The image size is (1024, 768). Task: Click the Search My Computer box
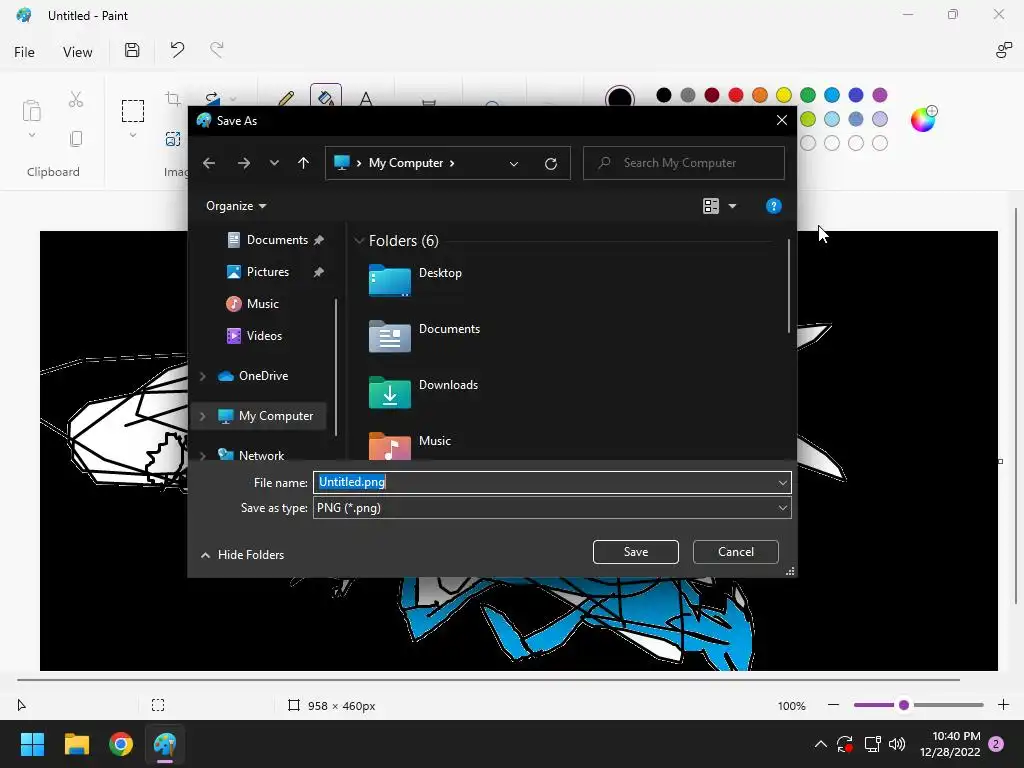[683, 163]
